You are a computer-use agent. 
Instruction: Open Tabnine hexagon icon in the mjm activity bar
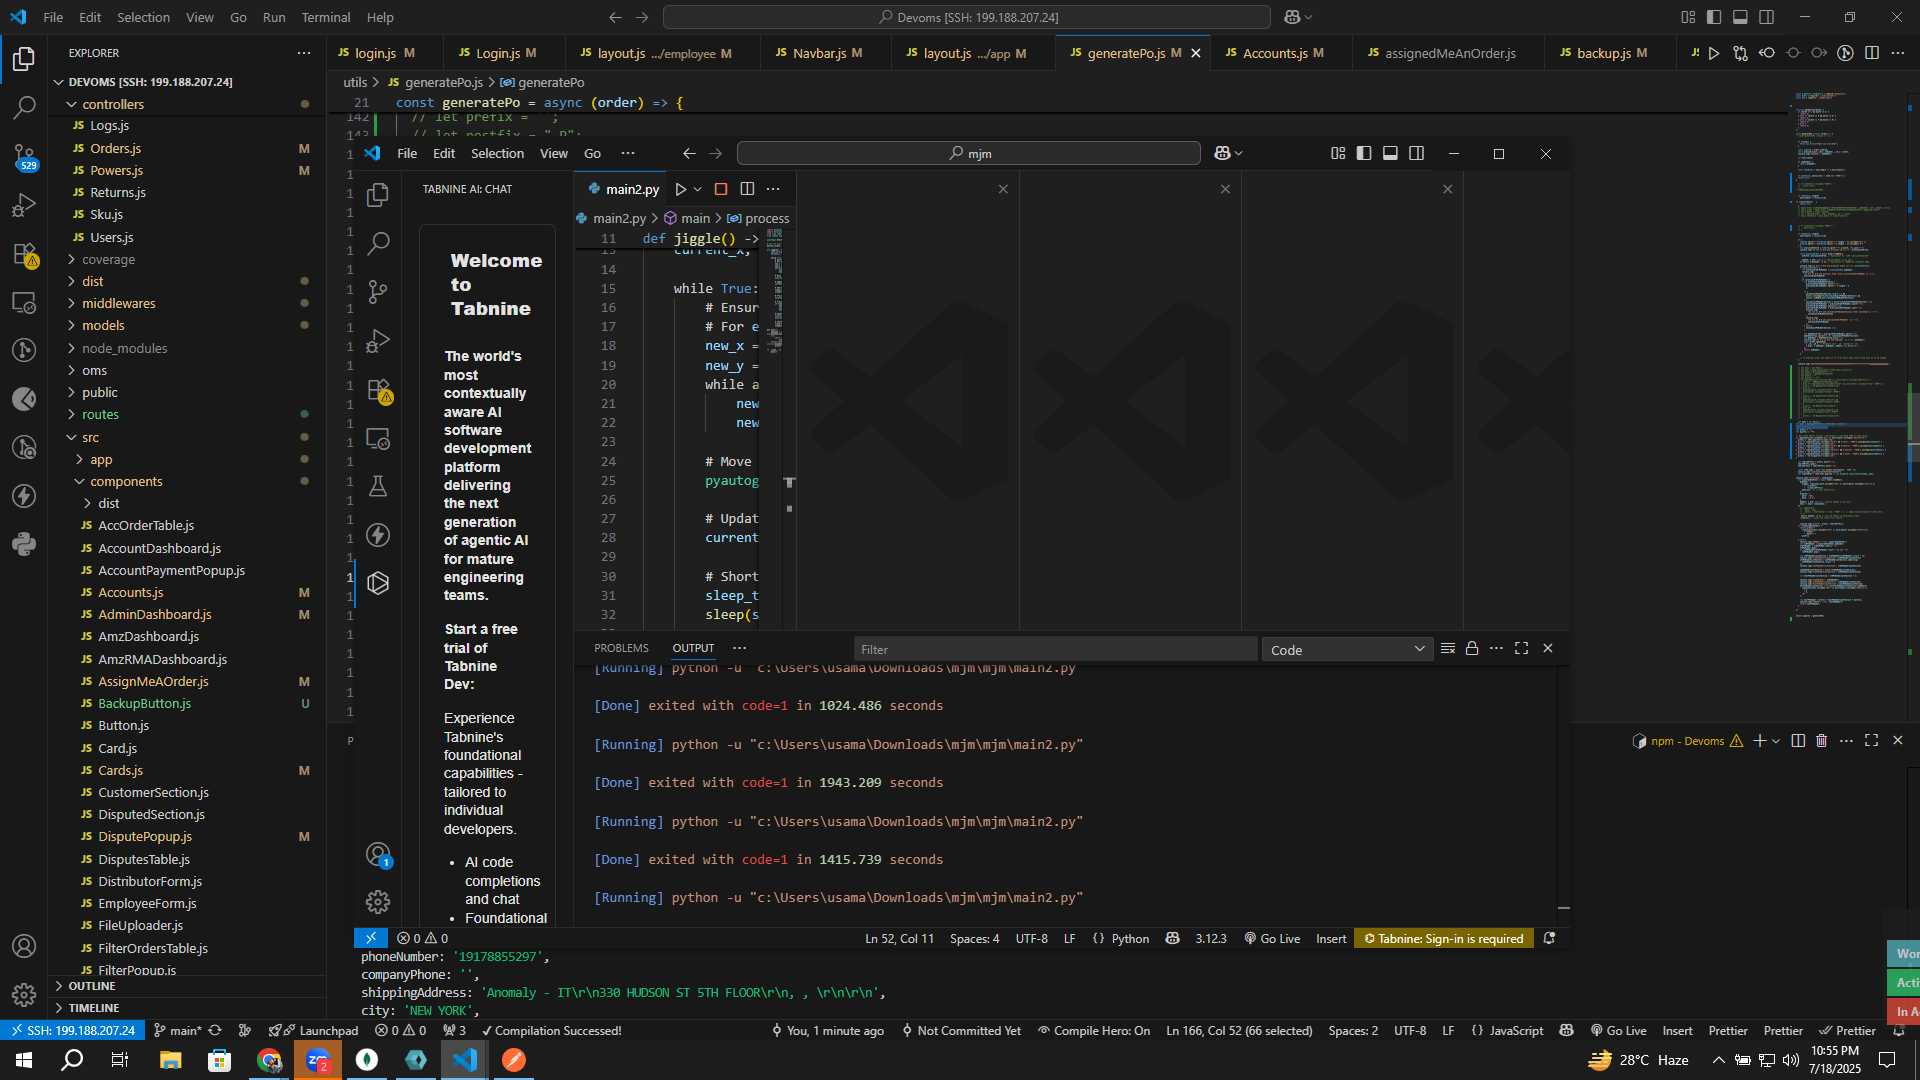pos(378,584)
